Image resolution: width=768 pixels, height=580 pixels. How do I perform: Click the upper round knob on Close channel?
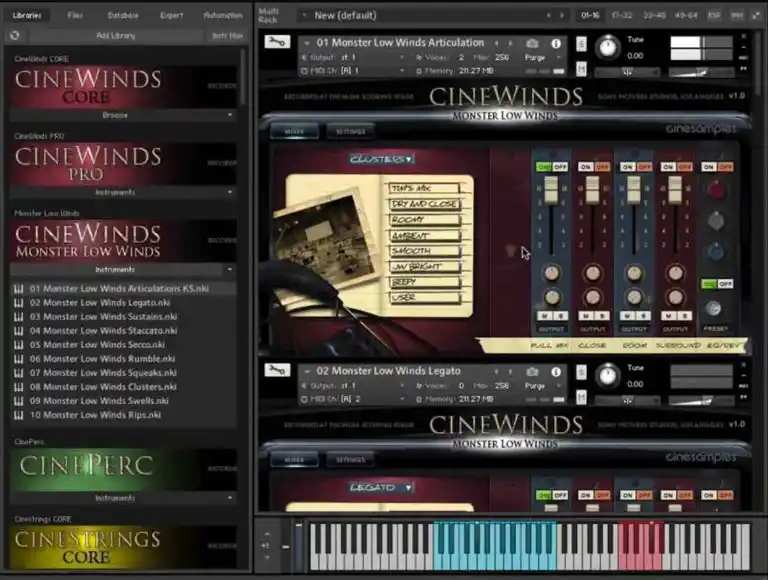tap(593, 273)
